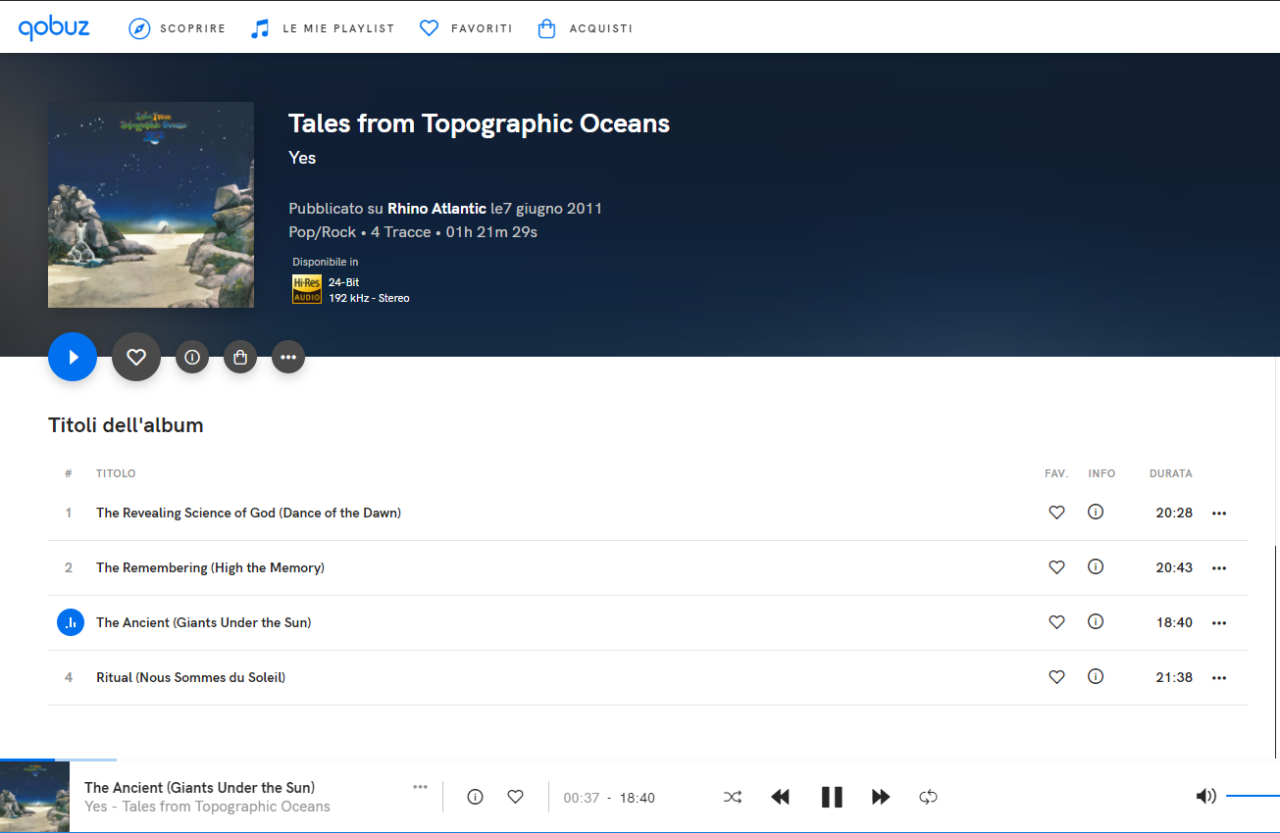Open the Rhino Atlantic label link
This screenshot has height=833, width=1280.
436,209
